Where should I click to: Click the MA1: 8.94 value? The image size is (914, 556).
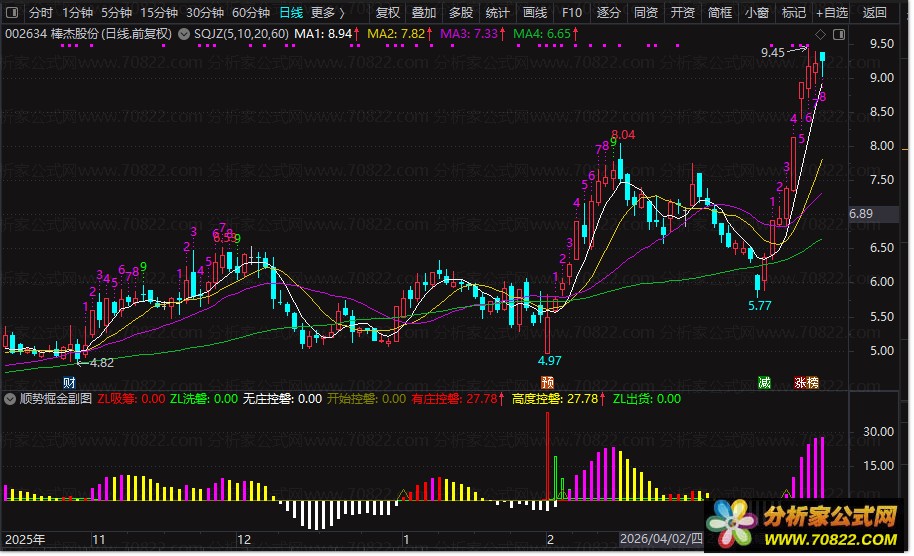[322, 34]
